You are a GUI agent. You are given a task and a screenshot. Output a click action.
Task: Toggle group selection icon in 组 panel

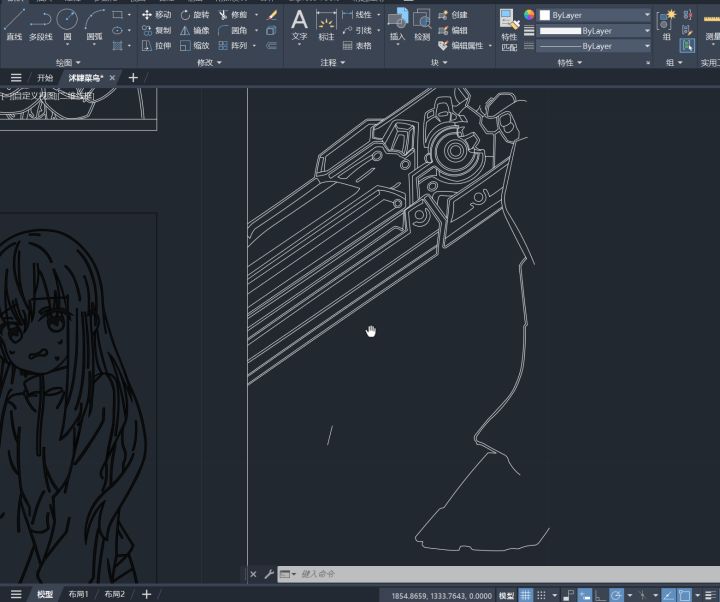[x=687, y=45]
